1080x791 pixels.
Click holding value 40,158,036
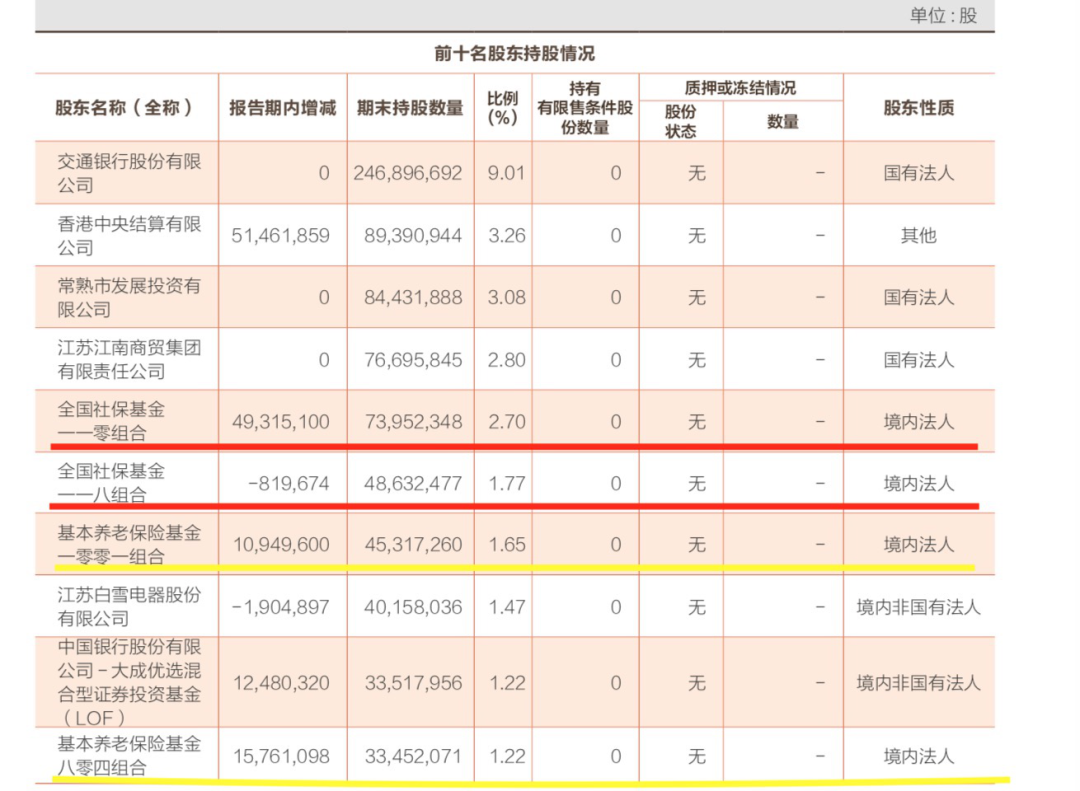pos(413,607)
